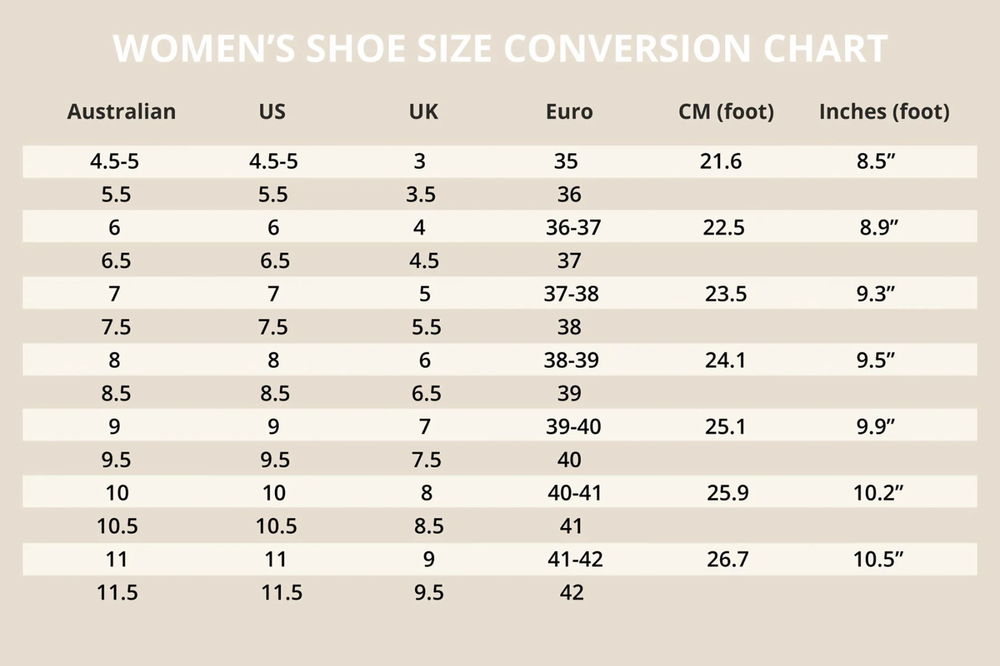Click the Women's Shoe Size Conversion Chart title
Image resolution: width=1000 pixels, height=666 pixels.
pos(500,49)
